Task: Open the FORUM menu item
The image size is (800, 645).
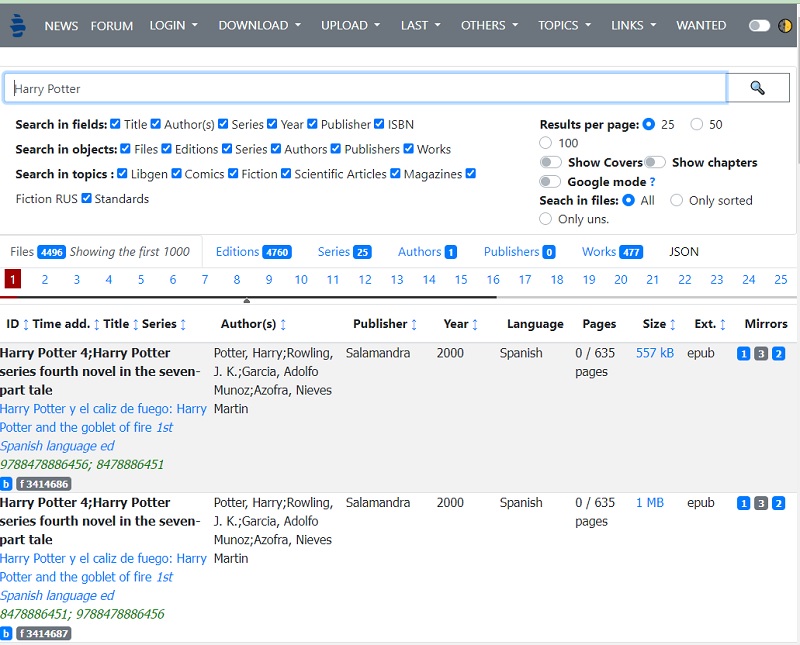Action: (112, 25)
